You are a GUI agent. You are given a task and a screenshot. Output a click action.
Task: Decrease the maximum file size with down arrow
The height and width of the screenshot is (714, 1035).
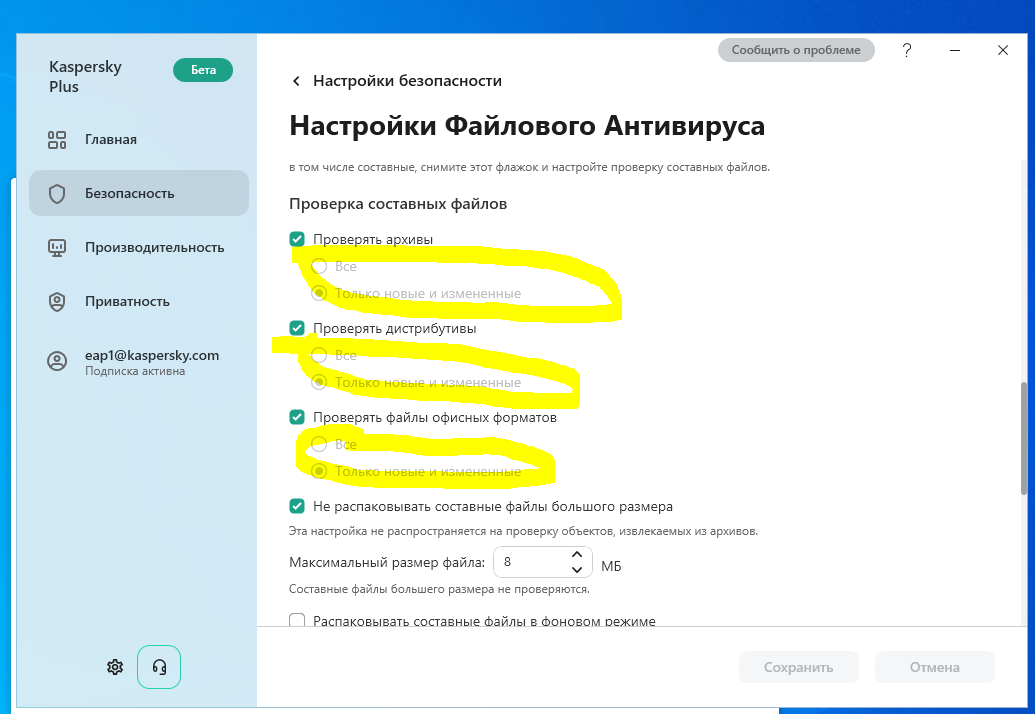pos(577,569)
